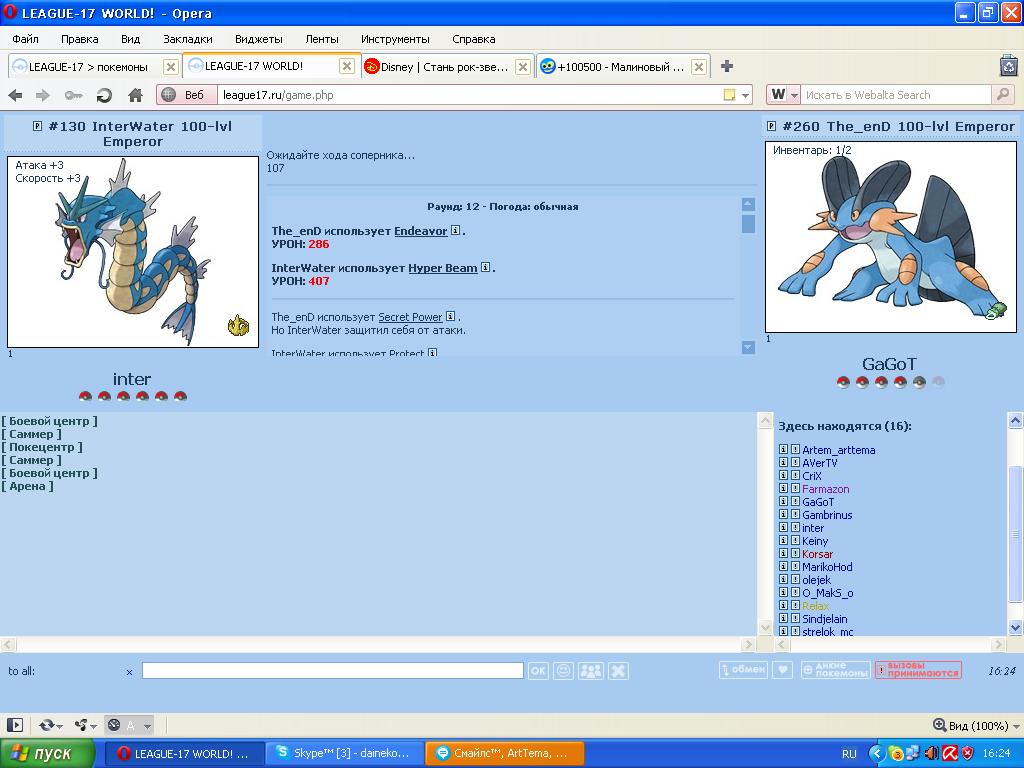This screenshot has width=1024, height=768.
Task: Open info icon for user Artem_arttema
Action: 783,449
